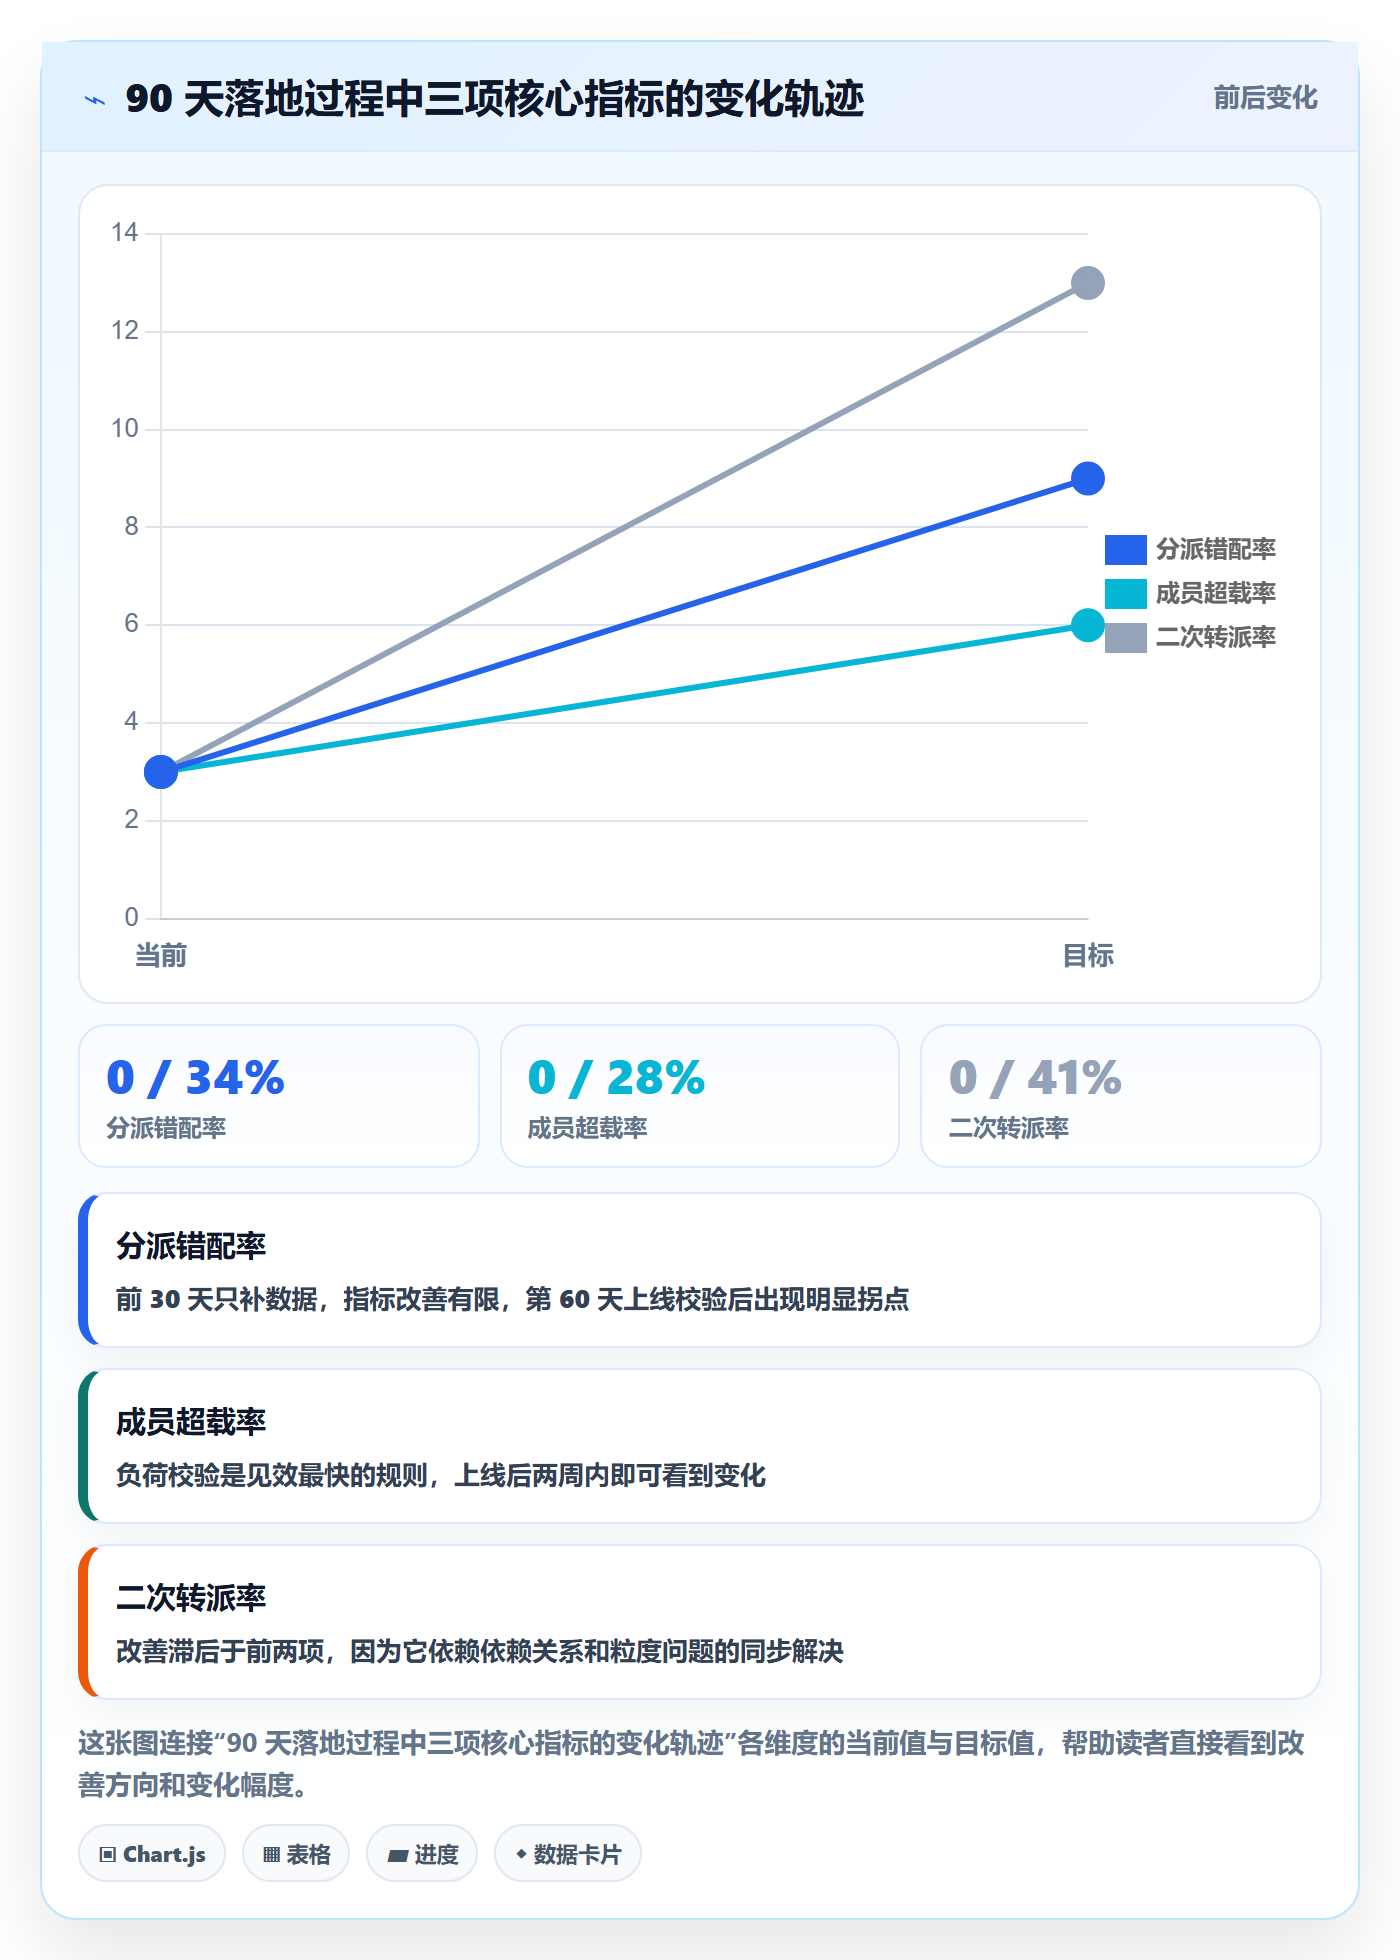1400x1960 pixels.
Task: Click the 二次转派率 legend label
Action: point(1216,638)
